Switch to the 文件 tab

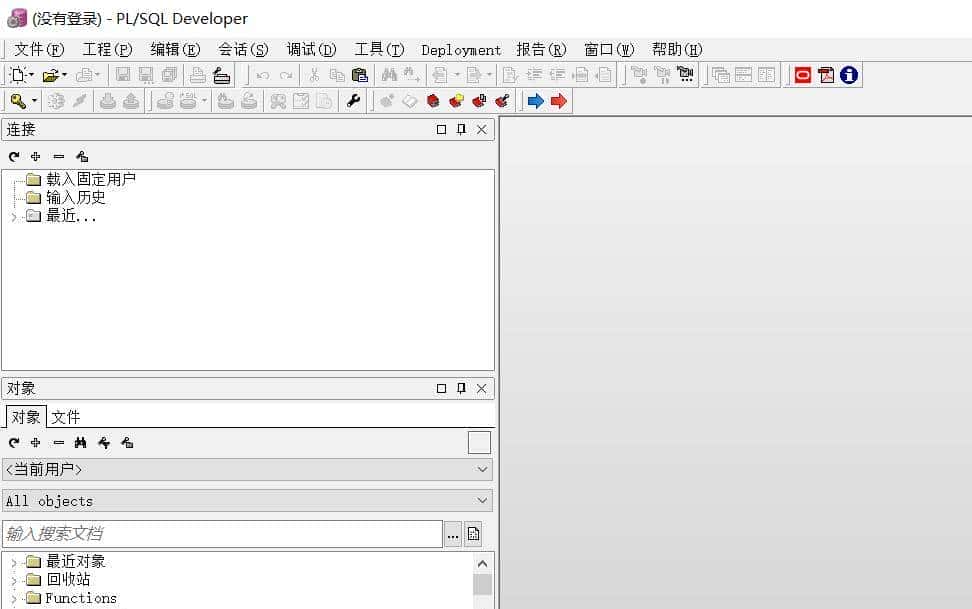(65, 416)
